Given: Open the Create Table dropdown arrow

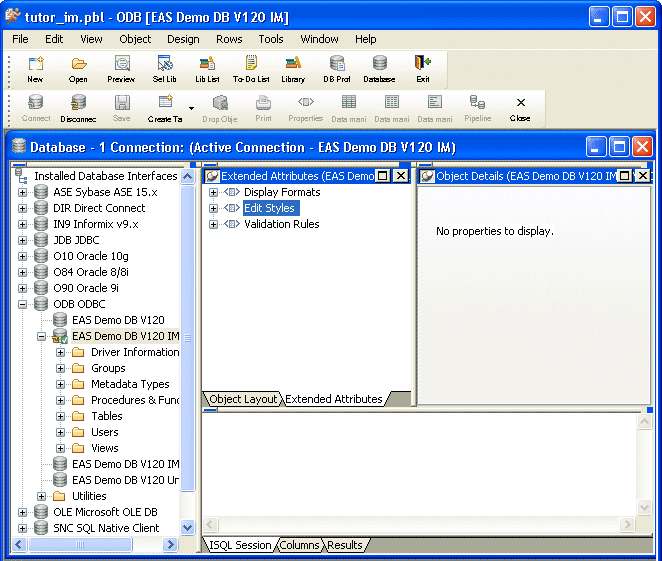Looking at the screenshot, I should (x=192, y=108).
